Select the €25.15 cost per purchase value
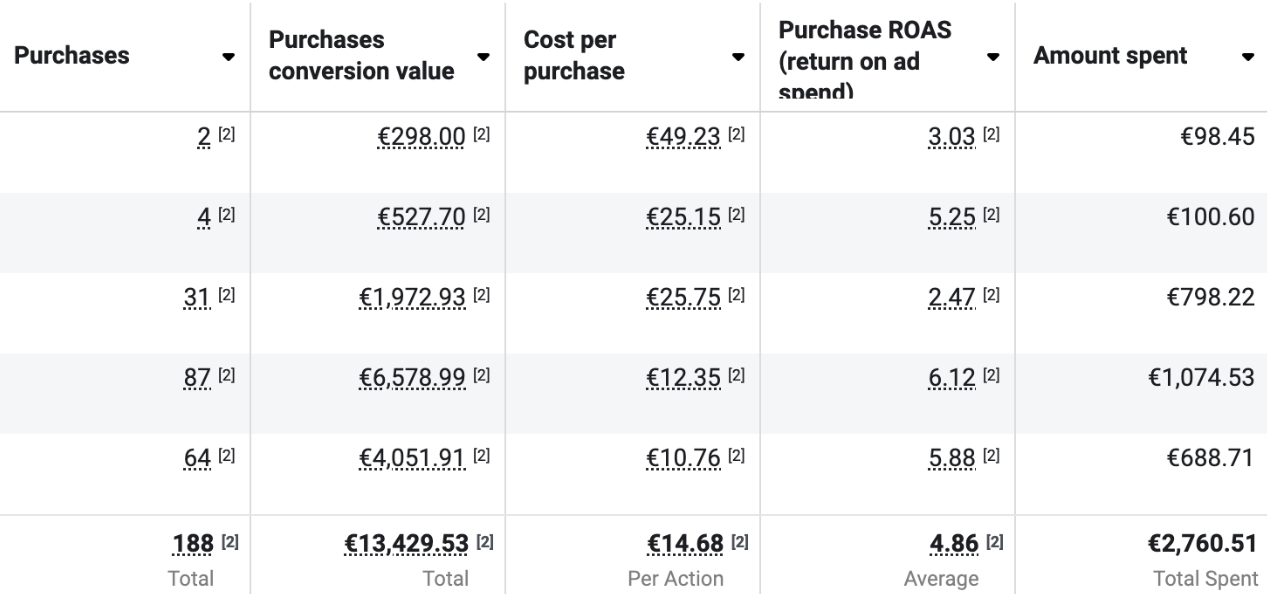The height and width of the screenshot is (594, 1276). pos(685,217)
